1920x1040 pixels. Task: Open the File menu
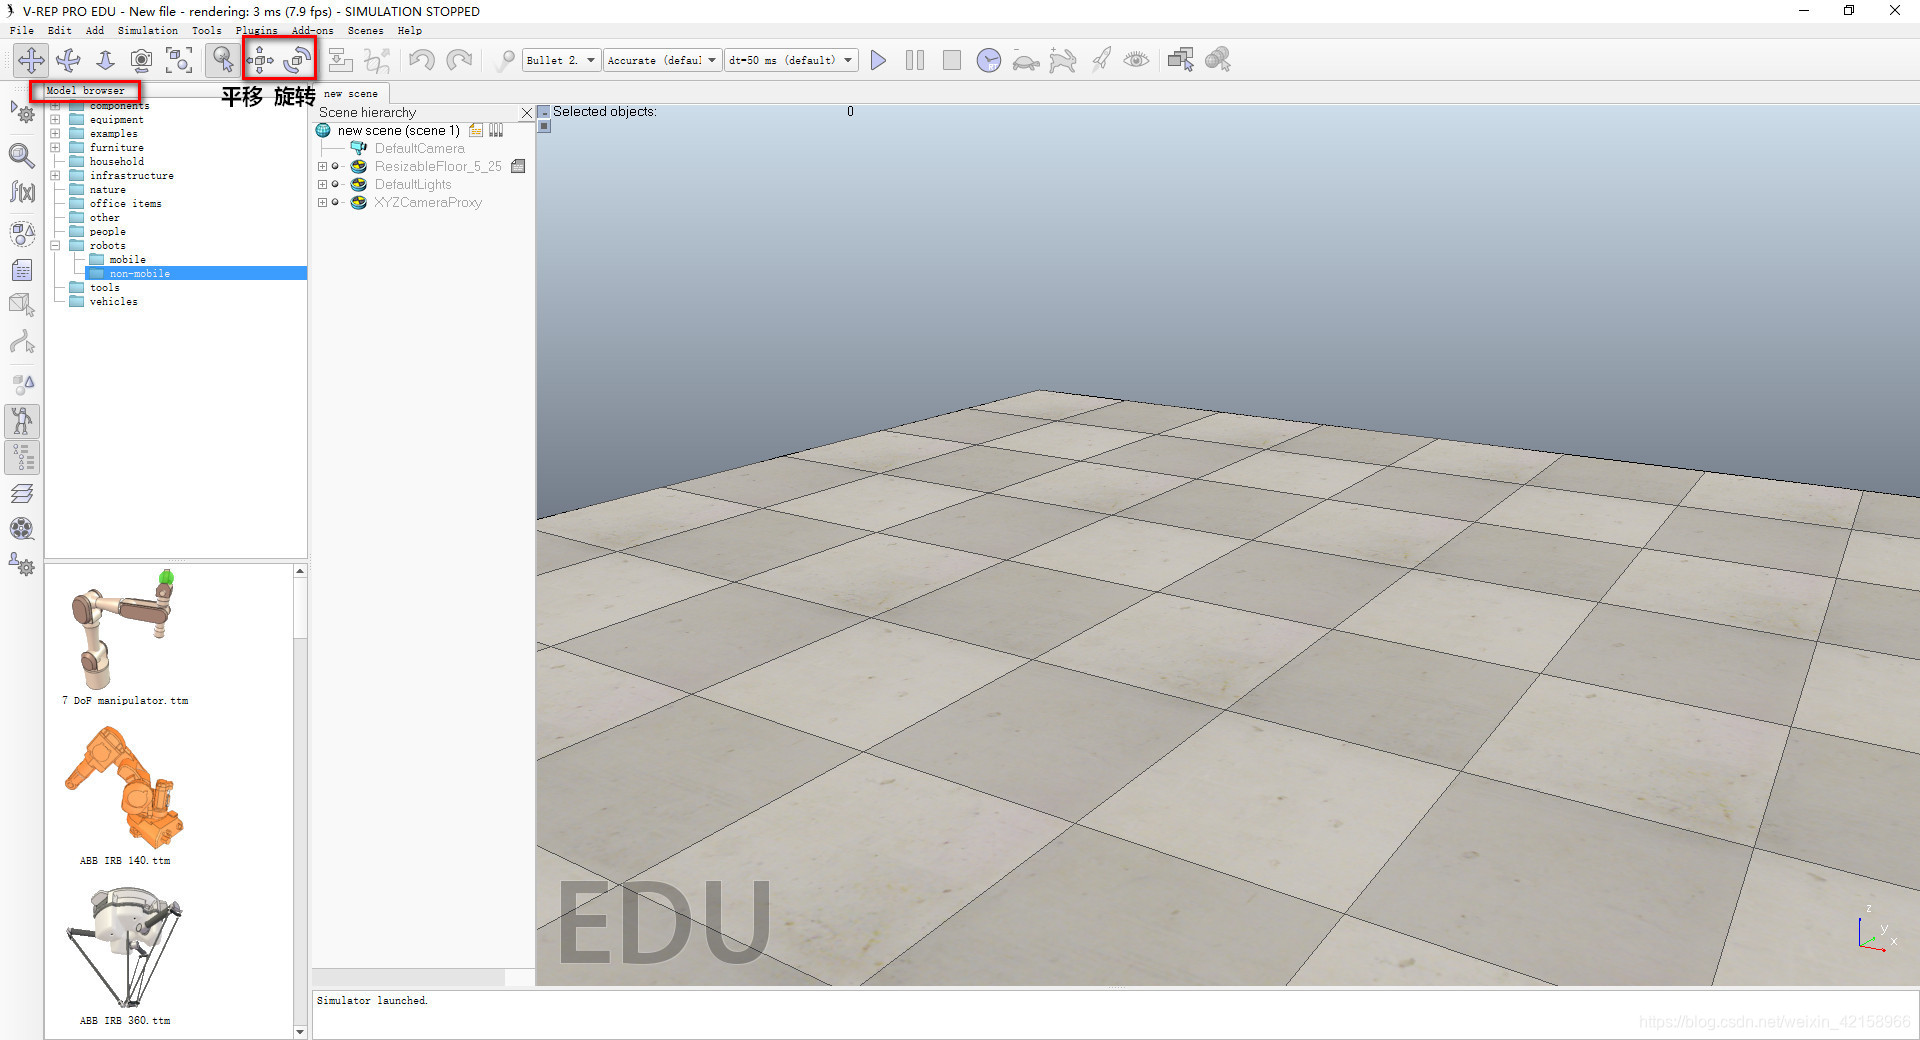tap(22, 31)
